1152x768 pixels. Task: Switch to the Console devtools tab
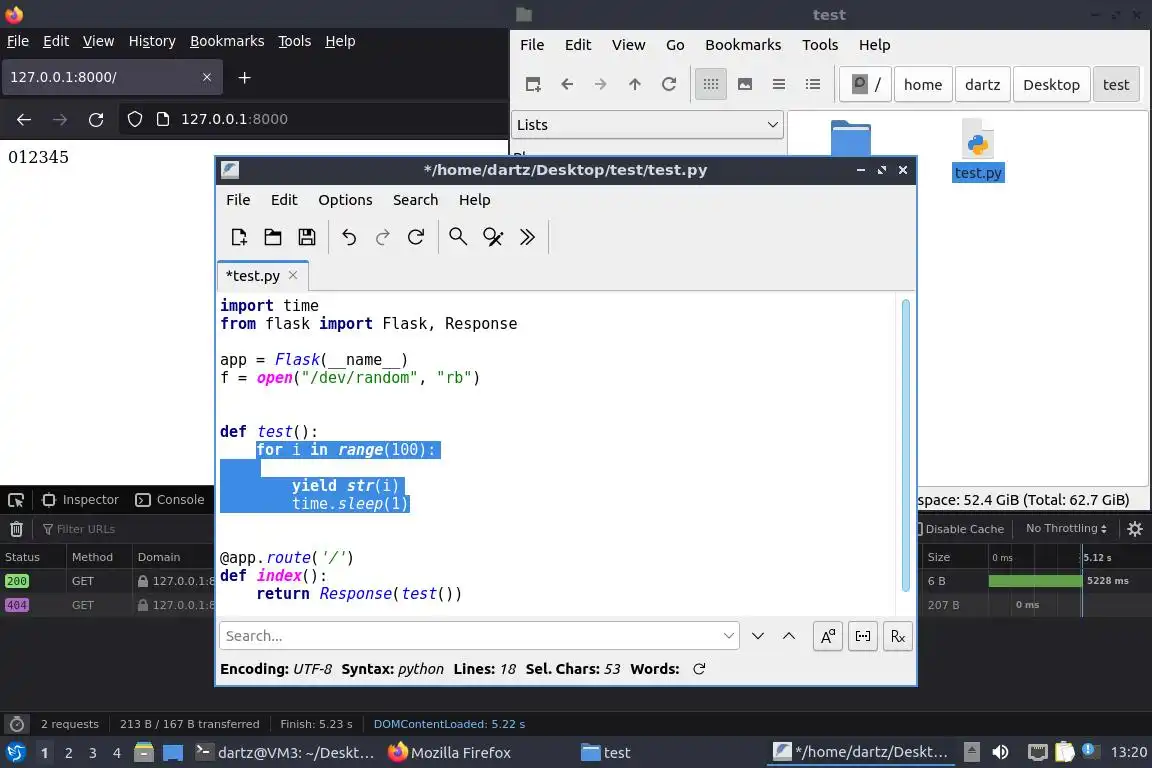[170, 500]
